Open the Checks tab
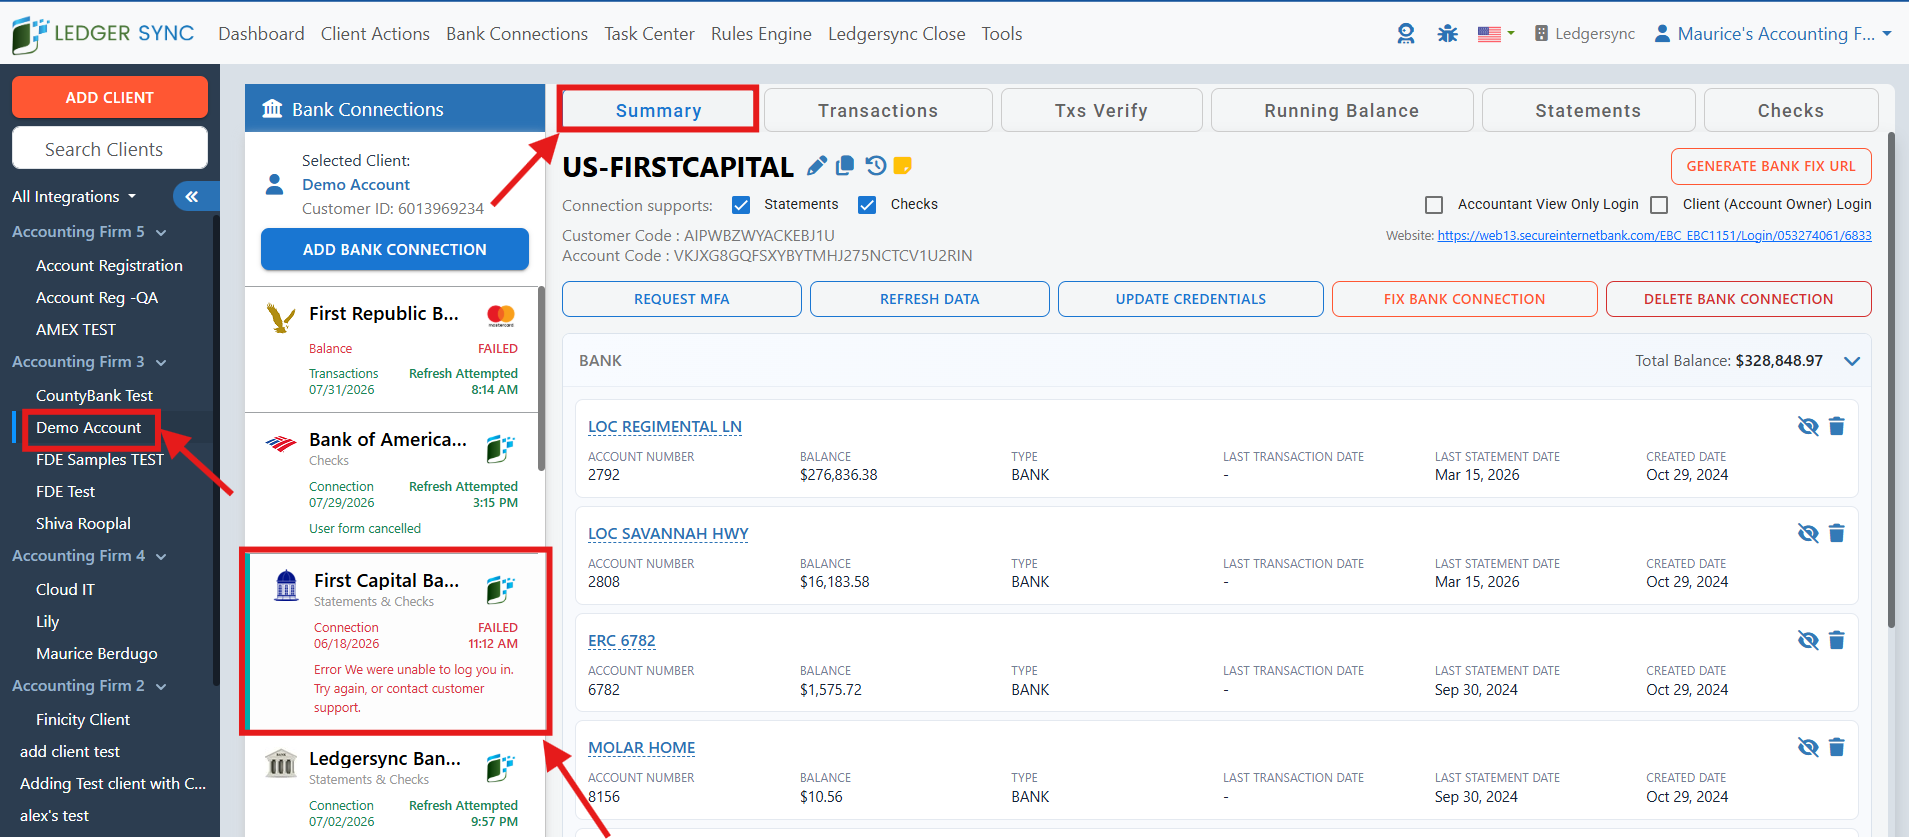 pos(1791,110)
